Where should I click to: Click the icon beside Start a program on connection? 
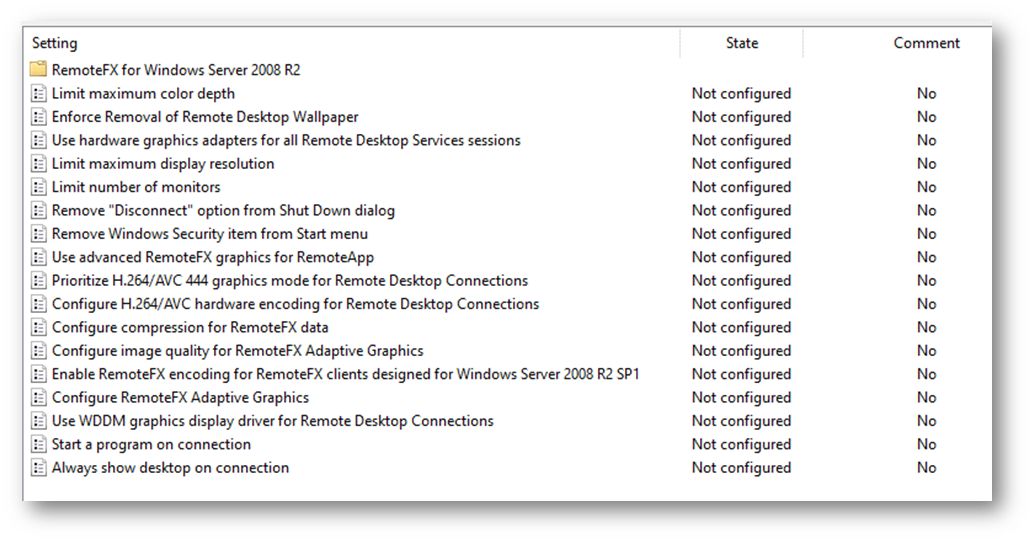[x=39, y=444]
